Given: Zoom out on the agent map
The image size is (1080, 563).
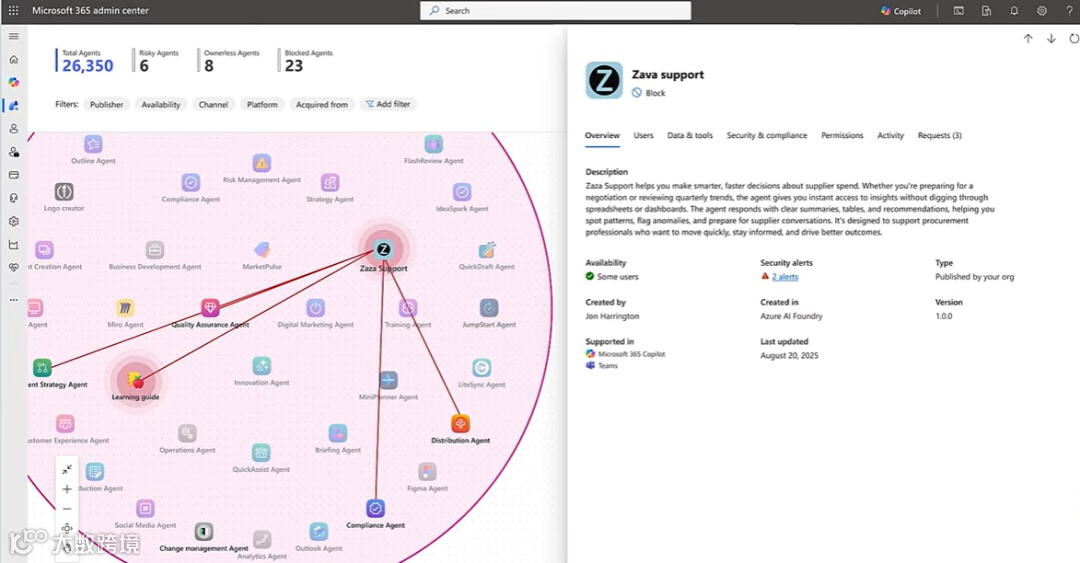Looking at the screenshot, I should pos(67,509).
